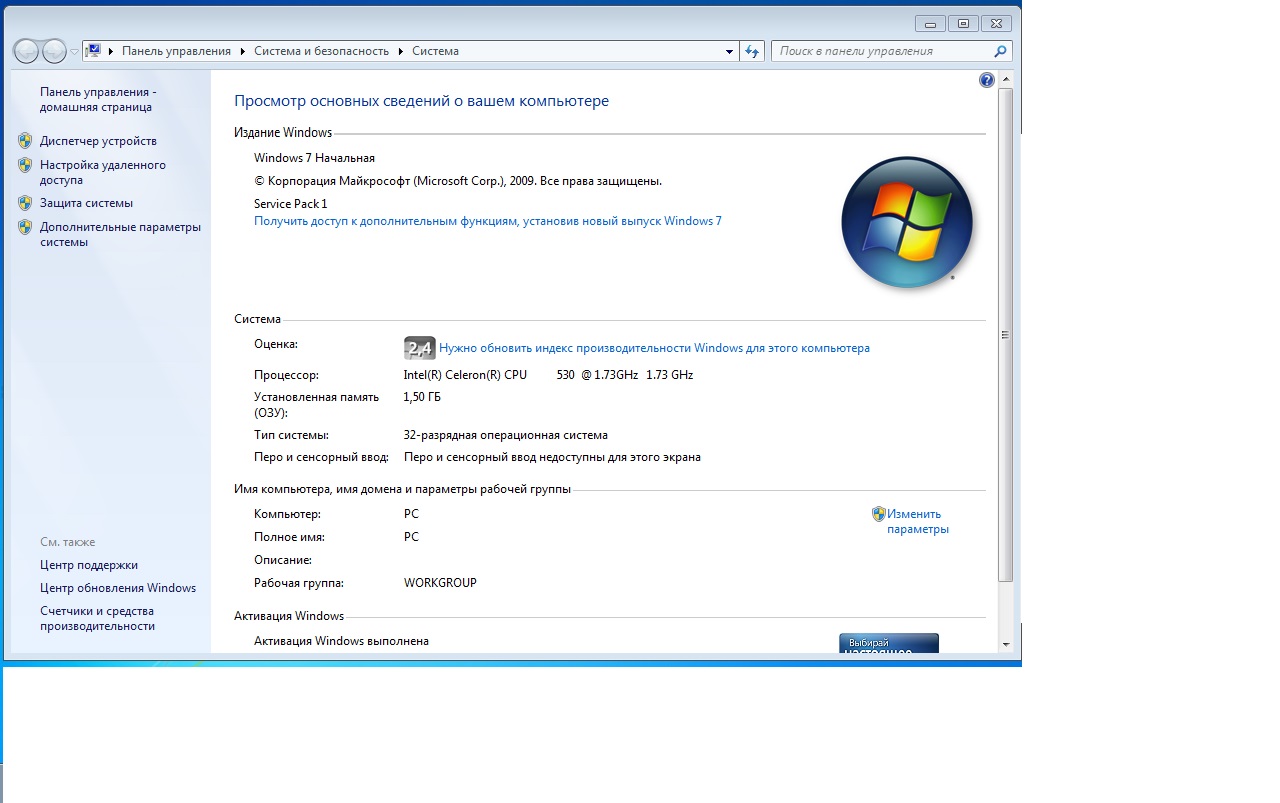Image resolution: width=1280 pixels, height=803 pixels.
Task: Maximize the System window
Action: pyautogui.click(x=963, y=23)
